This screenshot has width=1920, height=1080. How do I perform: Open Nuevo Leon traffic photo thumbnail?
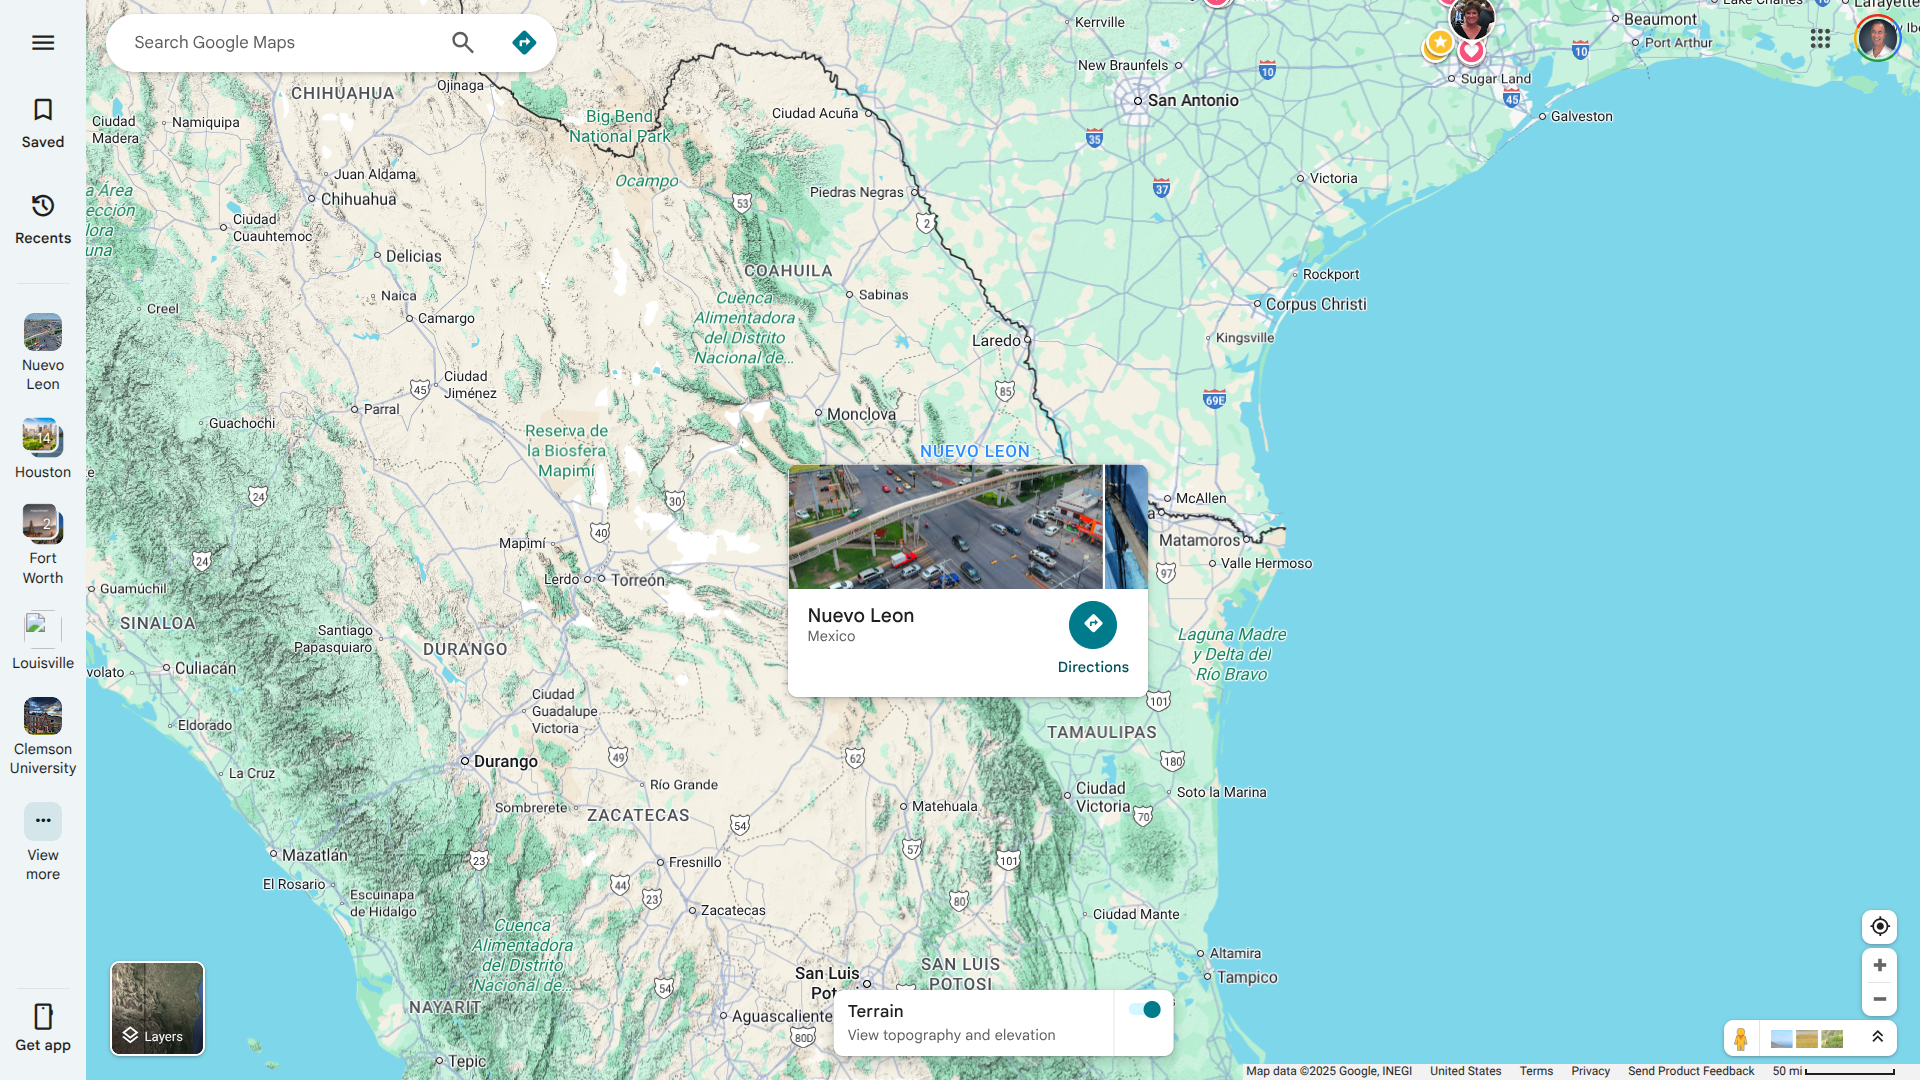945,526
